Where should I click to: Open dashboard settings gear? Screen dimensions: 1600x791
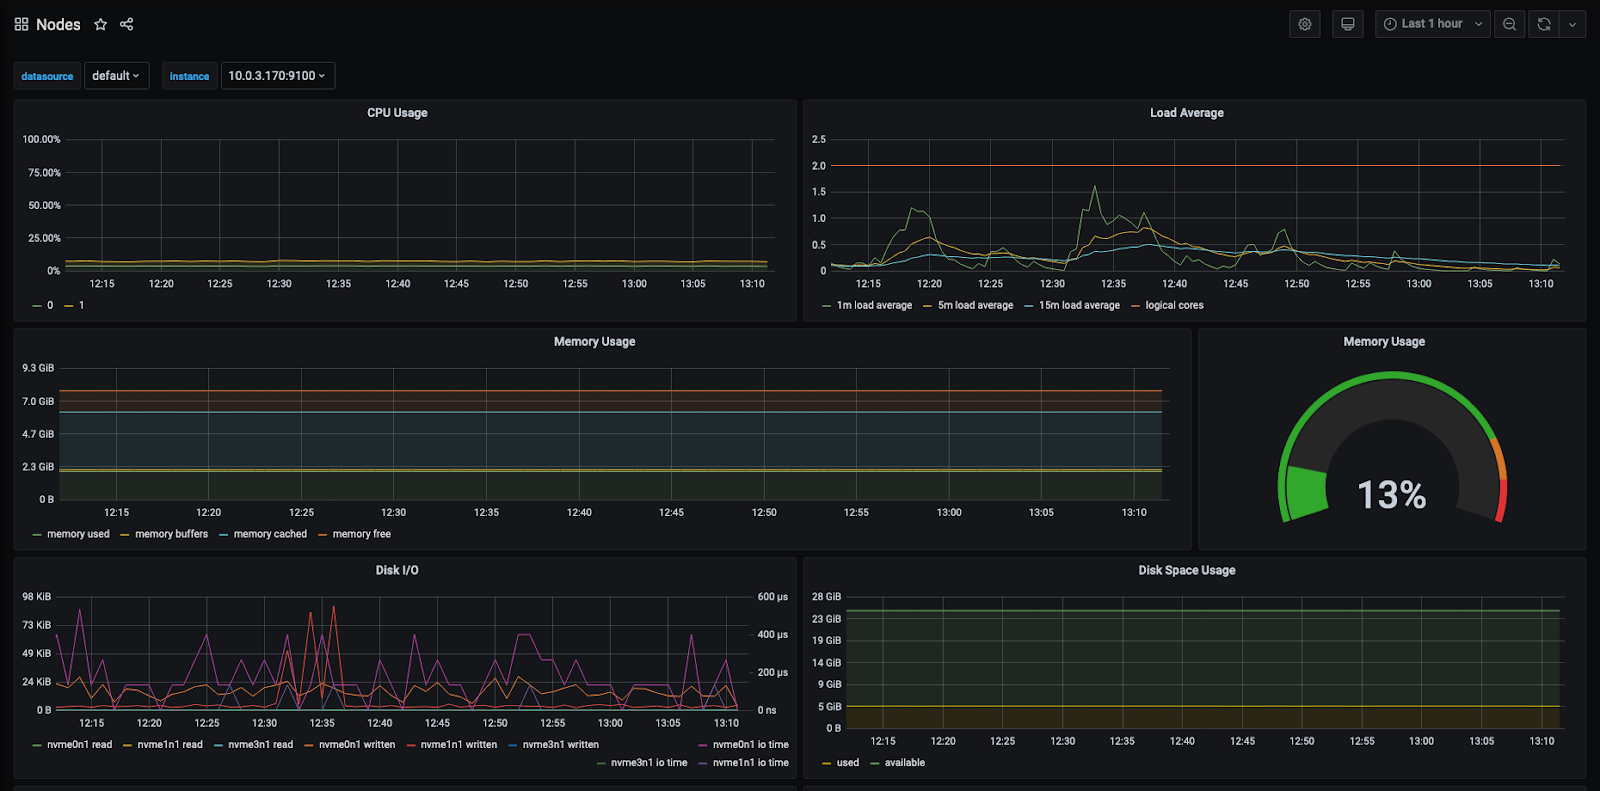(1305, 24)
